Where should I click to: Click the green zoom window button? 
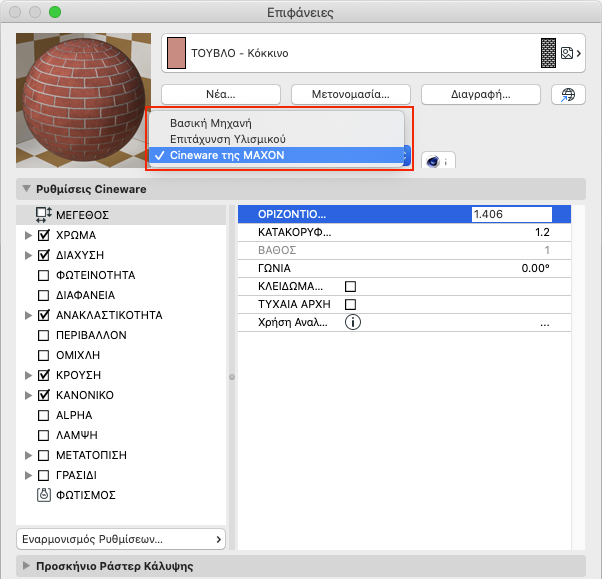55,12
